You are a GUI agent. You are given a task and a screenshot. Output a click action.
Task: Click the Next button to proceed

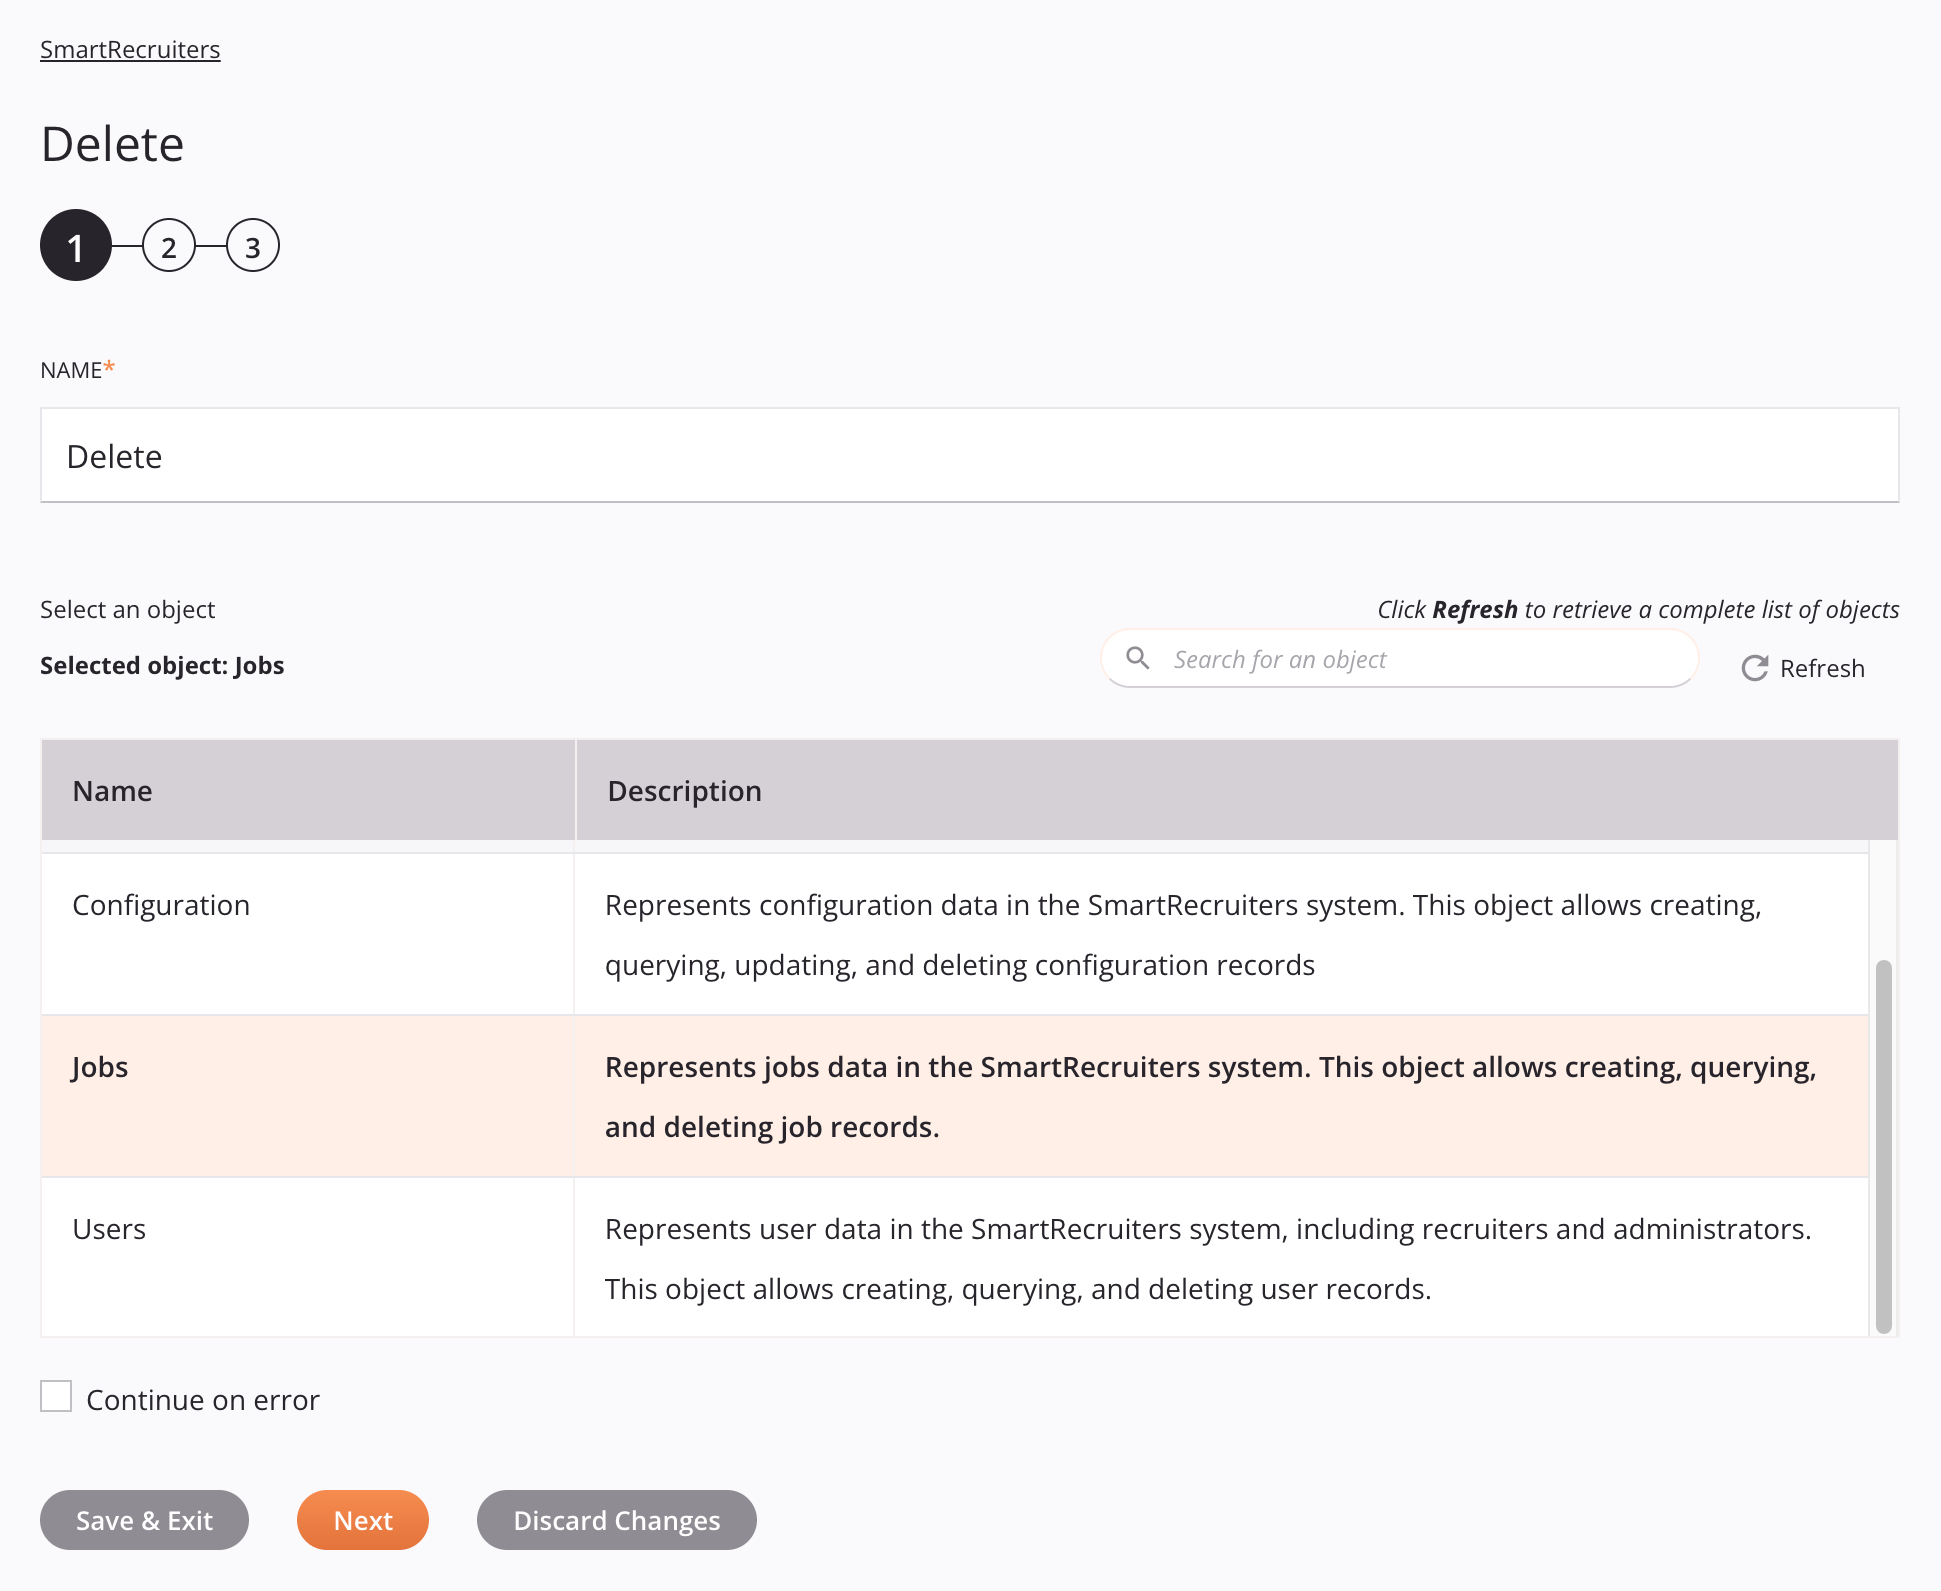tap(363, 1518)
